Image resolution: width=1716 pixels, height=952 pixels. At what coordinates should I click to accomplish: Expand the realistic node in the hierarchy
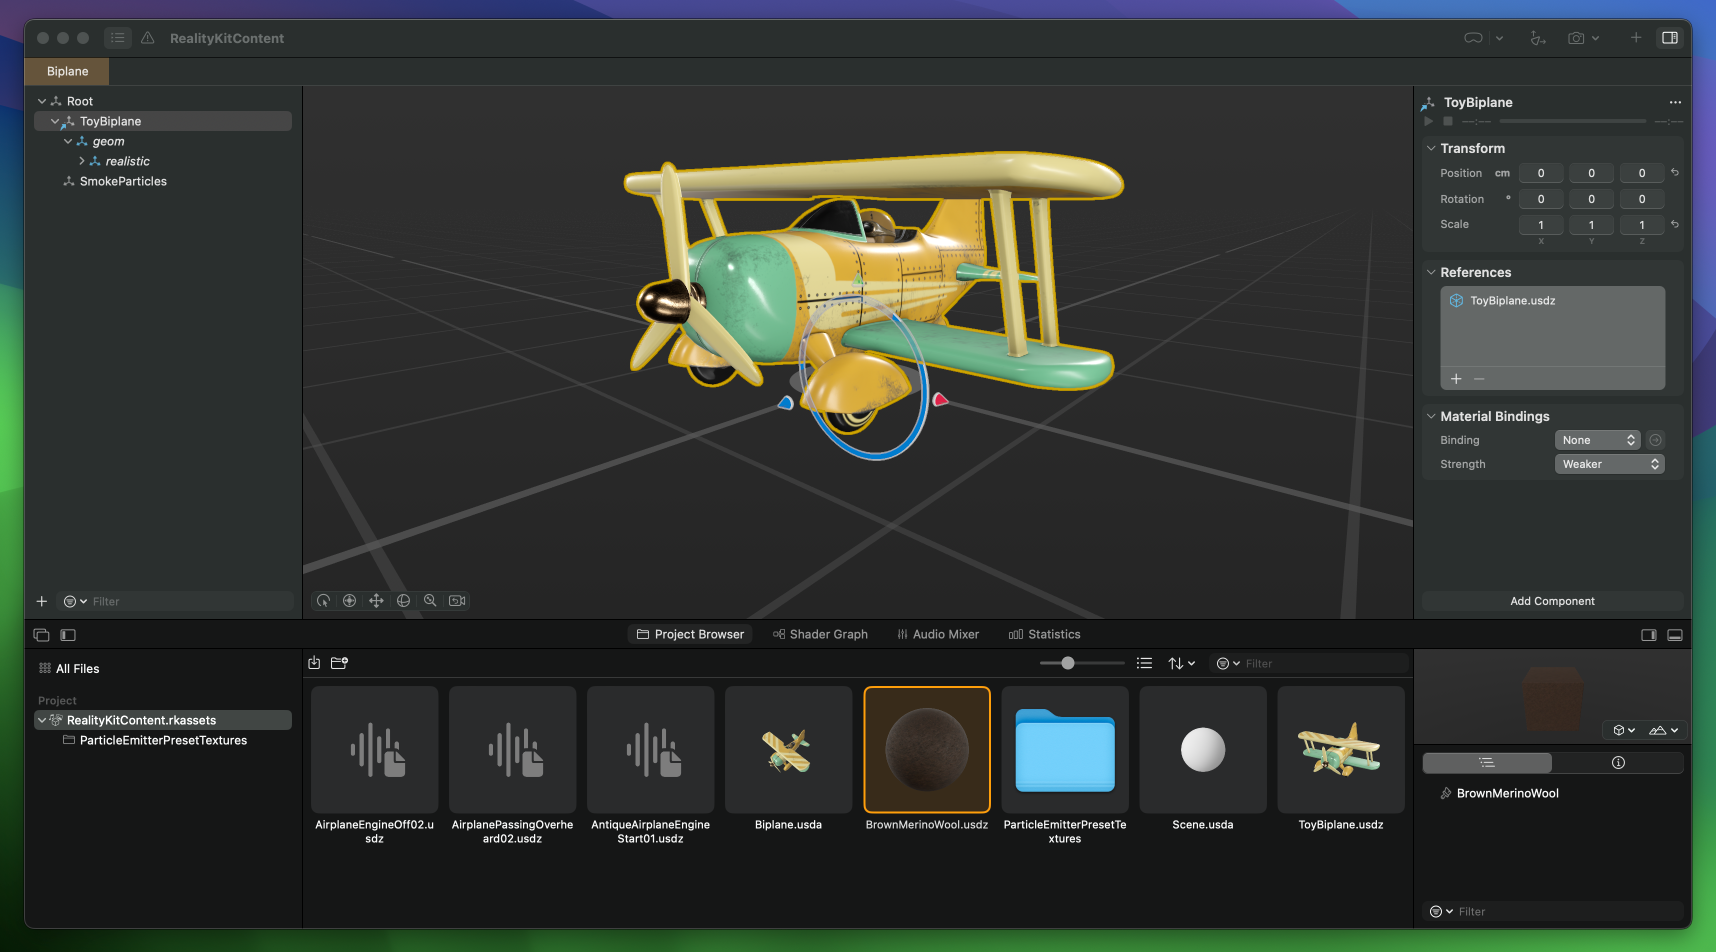[x=81, y=161]
